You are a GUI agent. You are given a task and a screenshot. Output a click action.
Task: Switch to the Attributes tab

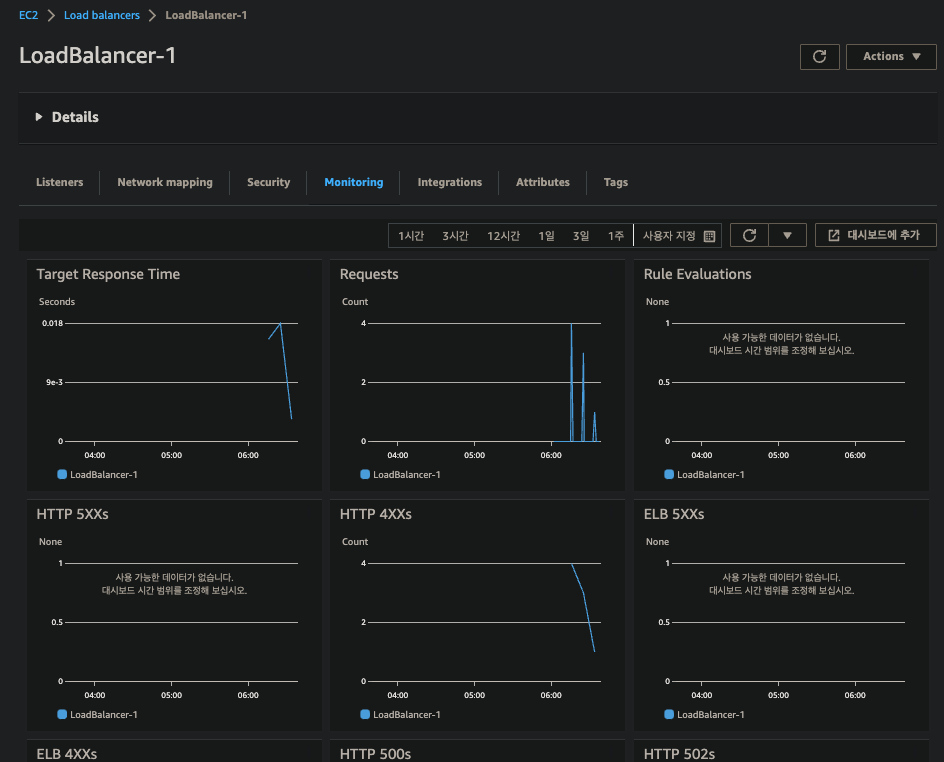coord(542,182)
